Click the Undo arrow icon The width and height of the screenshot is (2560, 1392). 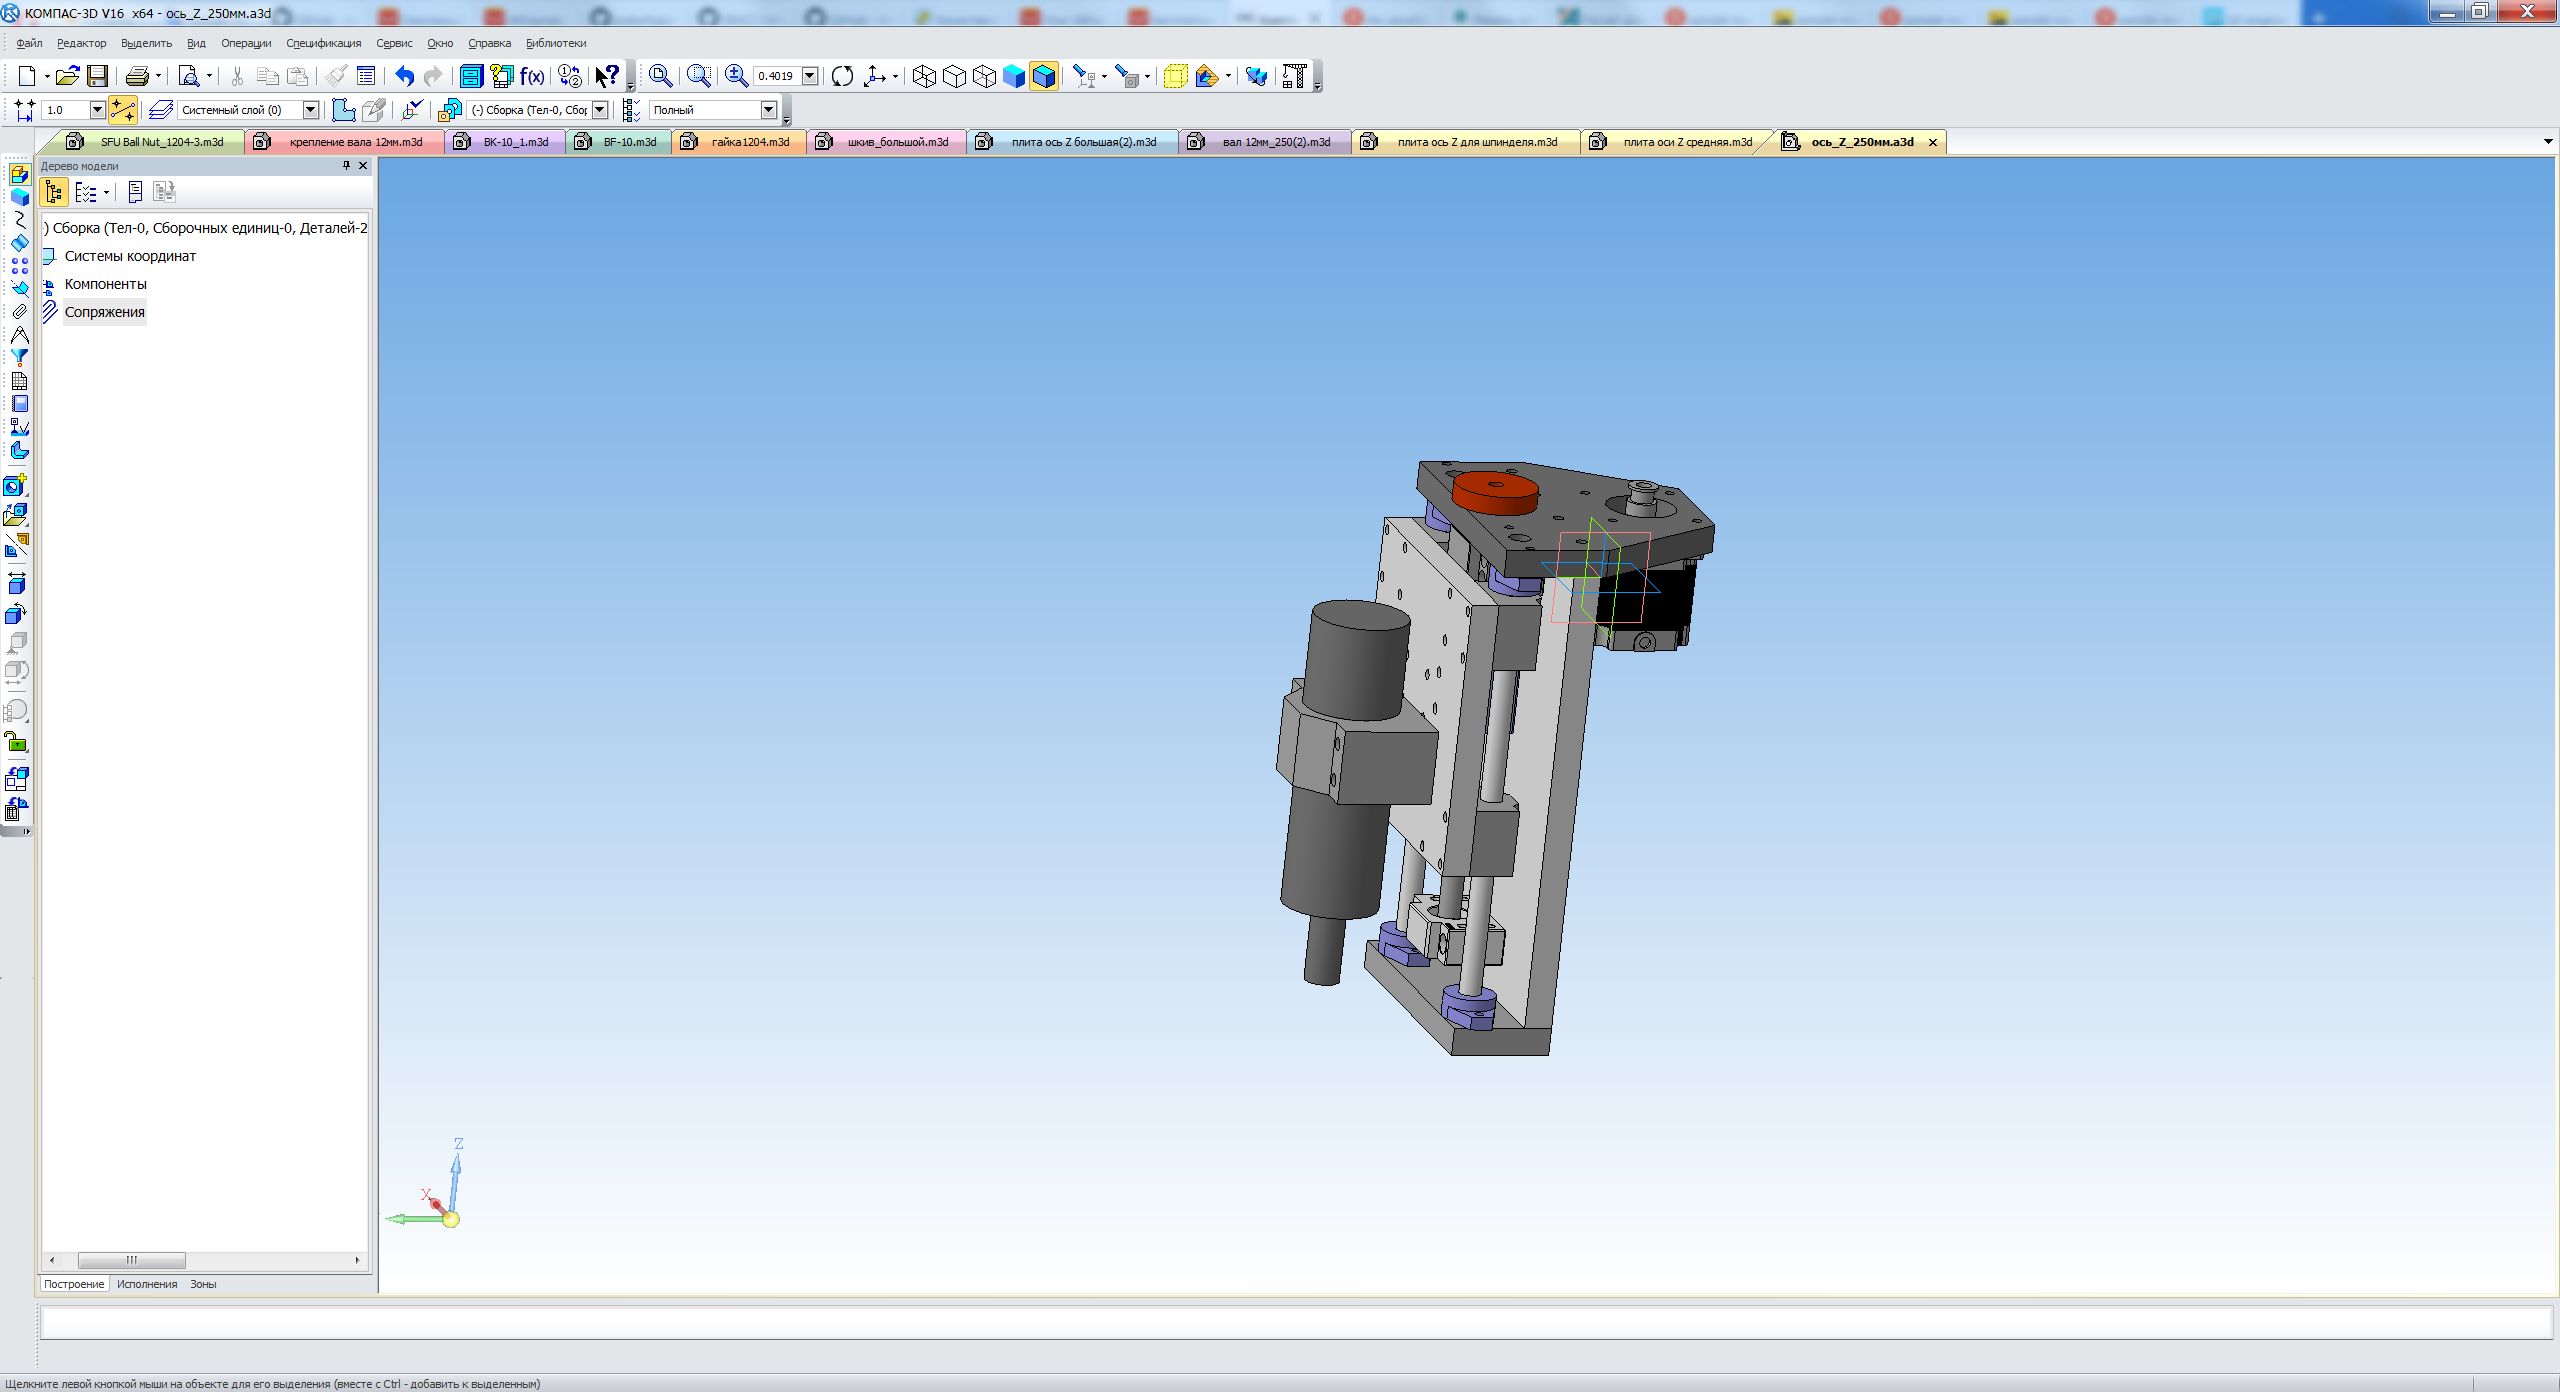[404, 76]
